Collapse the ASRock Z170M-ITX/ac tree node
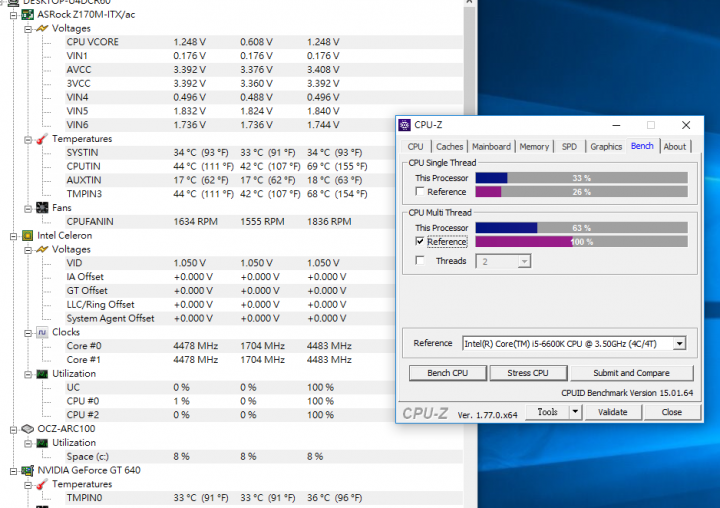The image size is (720, 508). pyautogui.click(x=13, y=15)
